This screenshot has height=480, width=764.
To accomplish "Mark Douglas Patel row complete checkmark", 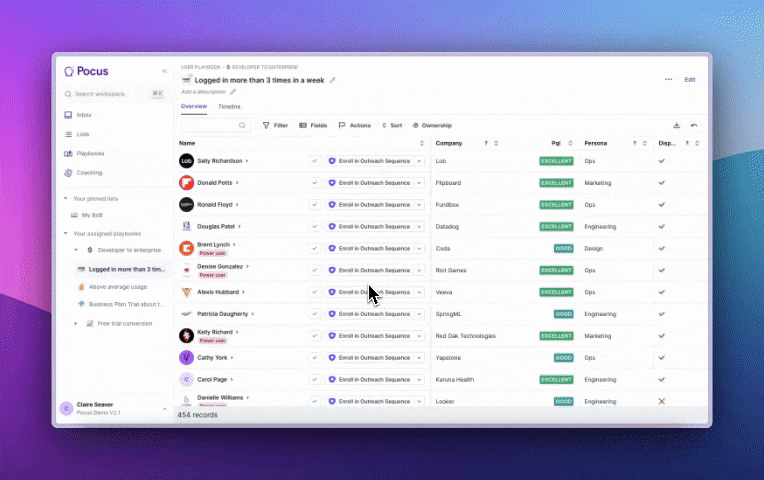I will click(x=315, y=227).
